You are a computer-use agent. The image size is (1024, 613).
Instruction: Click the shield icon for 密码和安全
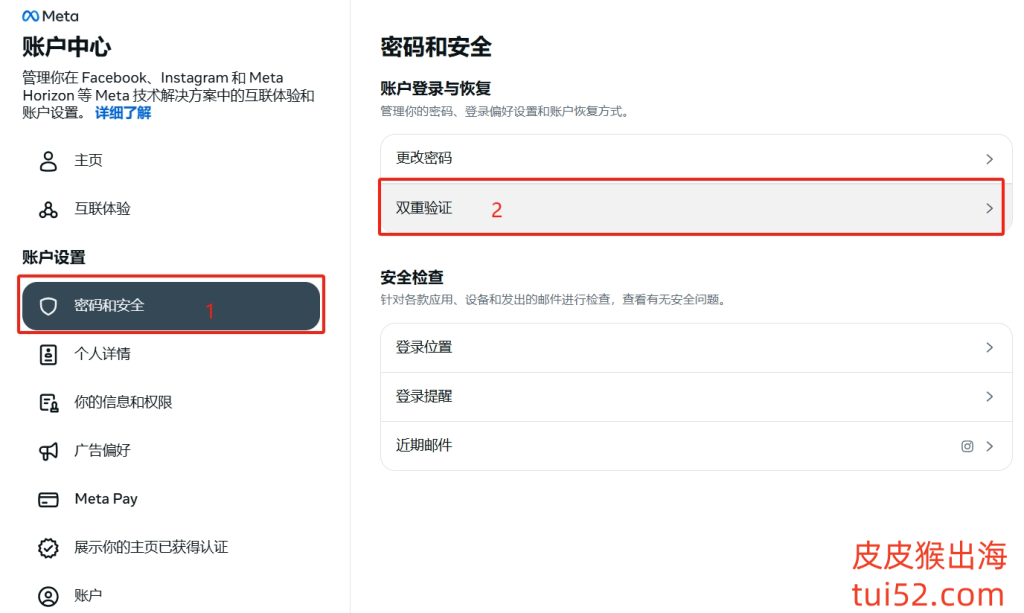click(x=48, y=306)
